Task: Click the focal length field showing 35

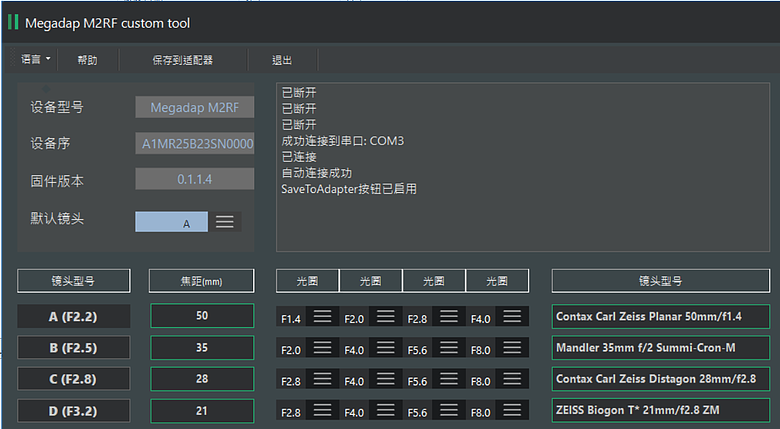Action: [x=202, y=347]
